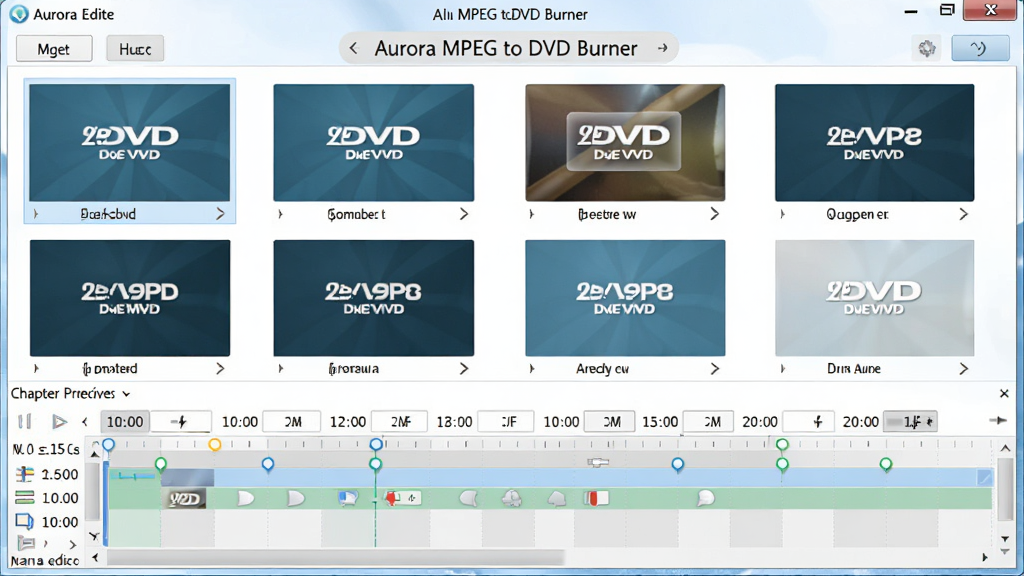
Task: Click the arrow at timeline toolbar right end
Action: (997, 421)
